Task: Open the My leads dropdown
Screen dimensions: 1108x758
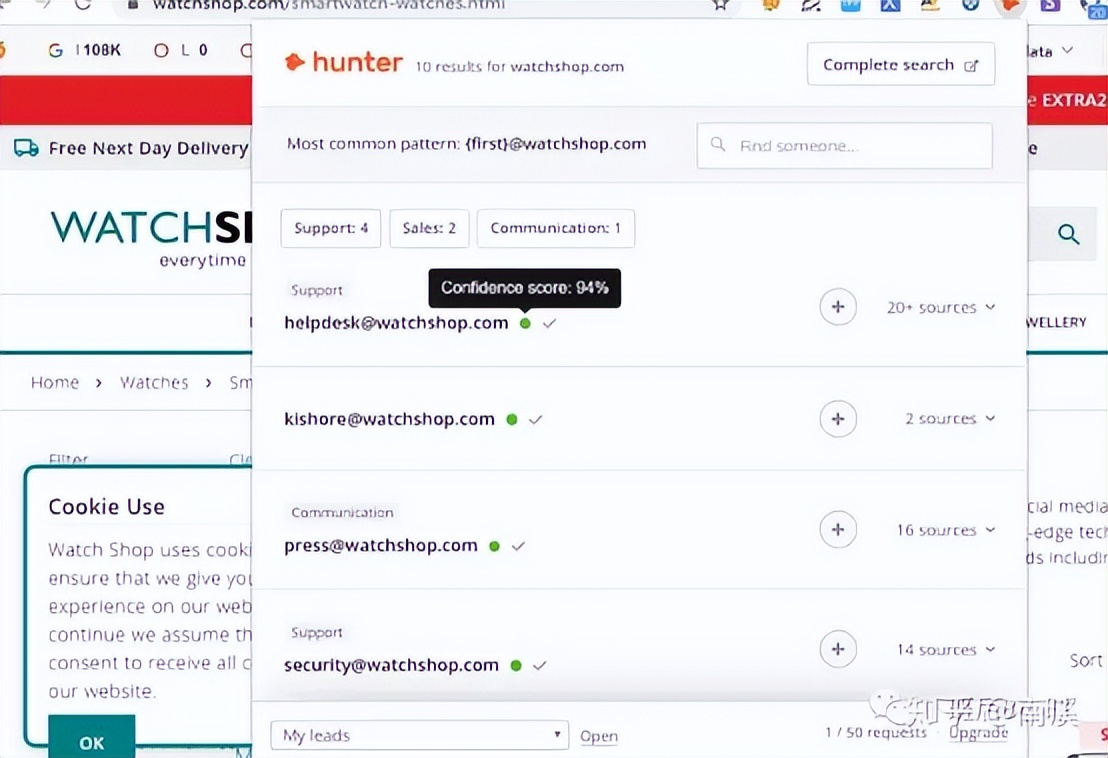Action: [420, 735]
